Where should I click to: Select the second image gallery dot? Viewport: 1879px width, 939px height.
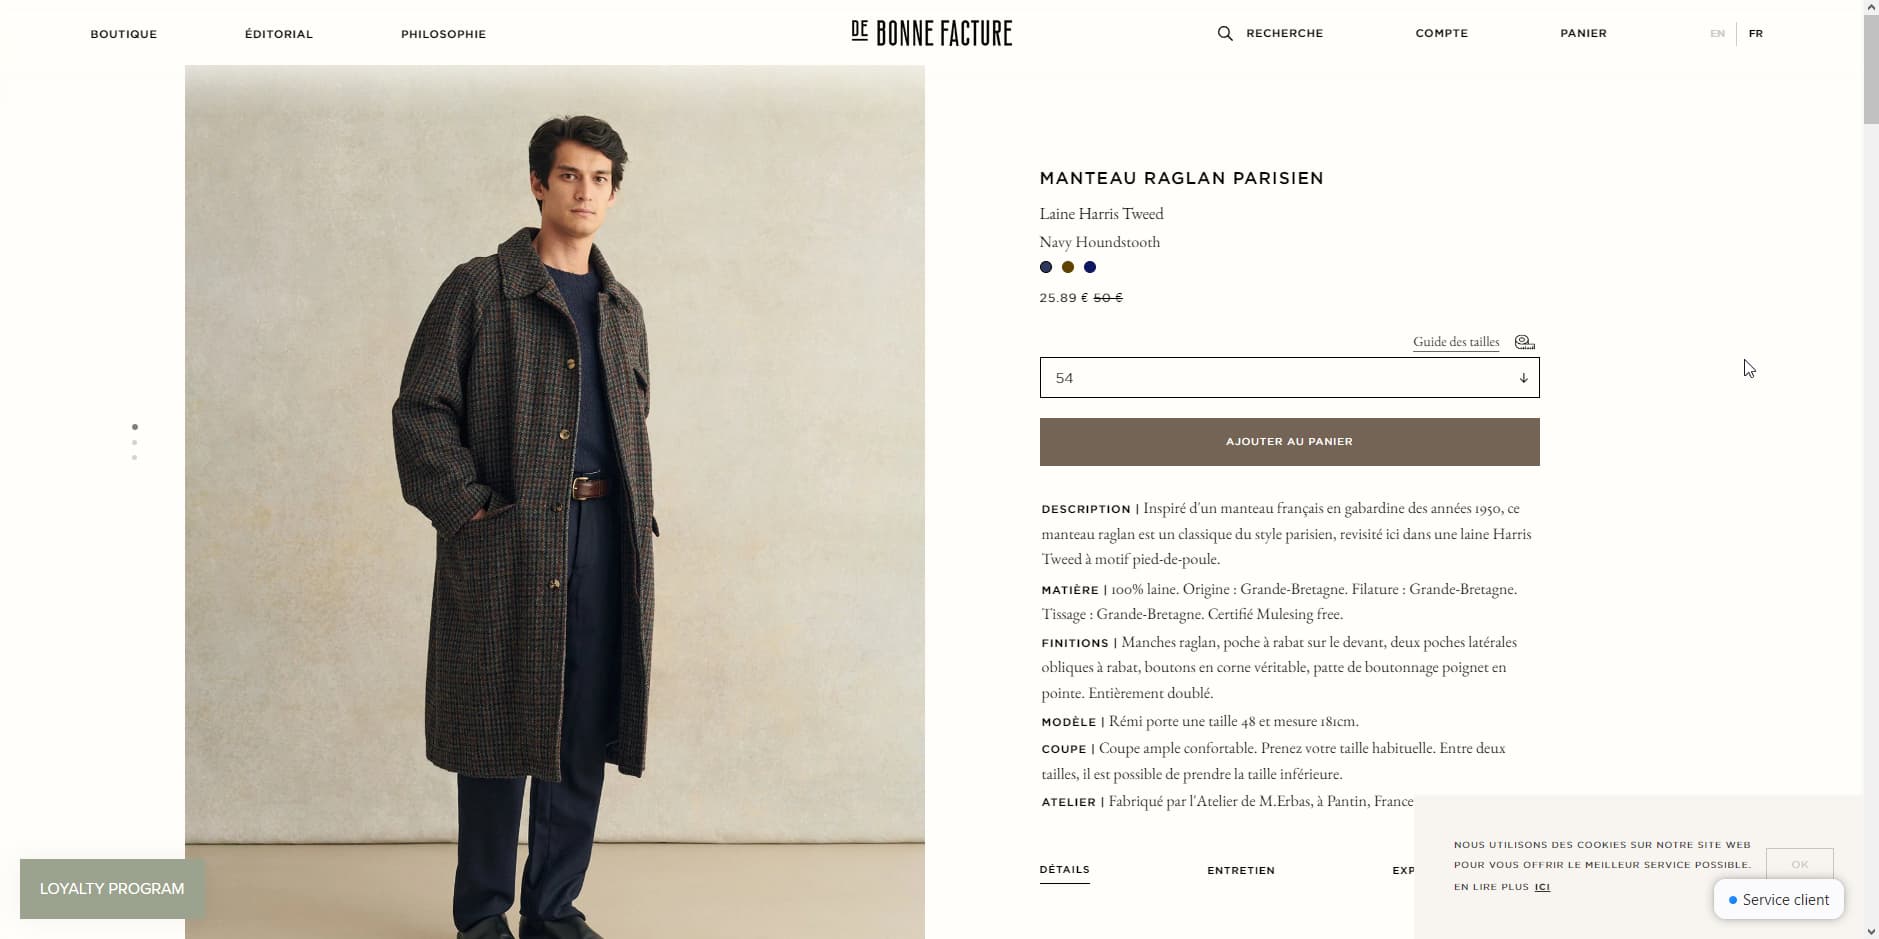coord(135,442)
